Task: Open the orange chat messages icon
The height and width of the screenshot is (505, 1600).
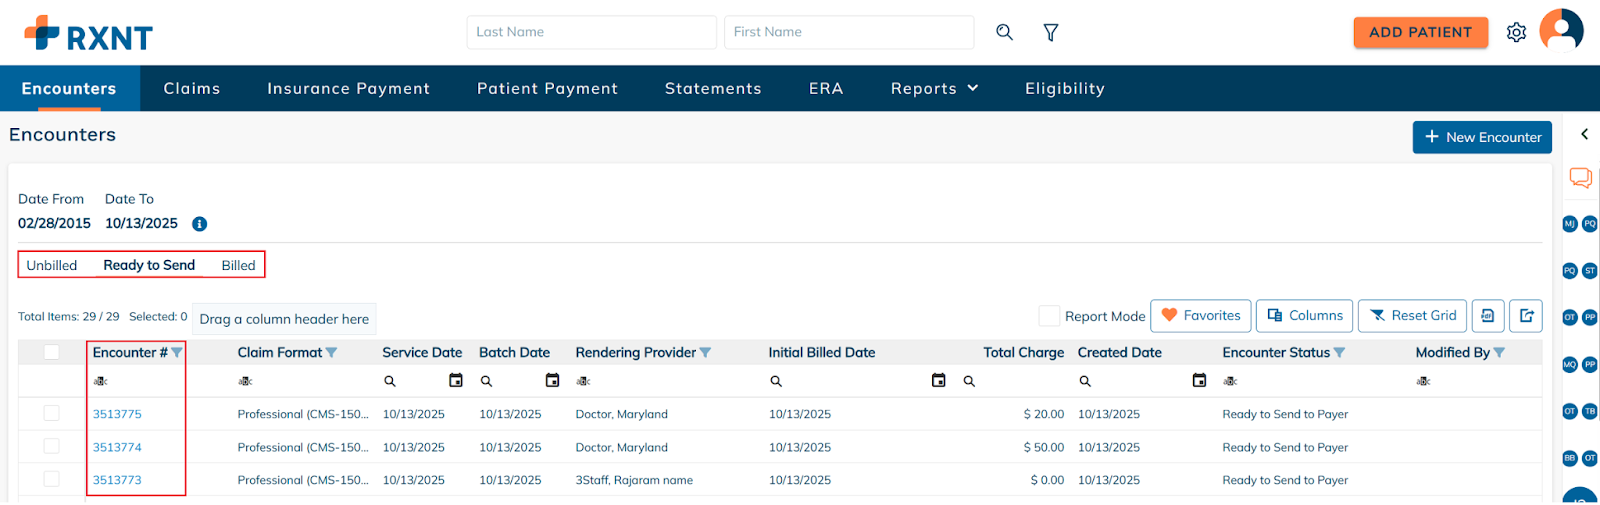Action: point(1580,178)
